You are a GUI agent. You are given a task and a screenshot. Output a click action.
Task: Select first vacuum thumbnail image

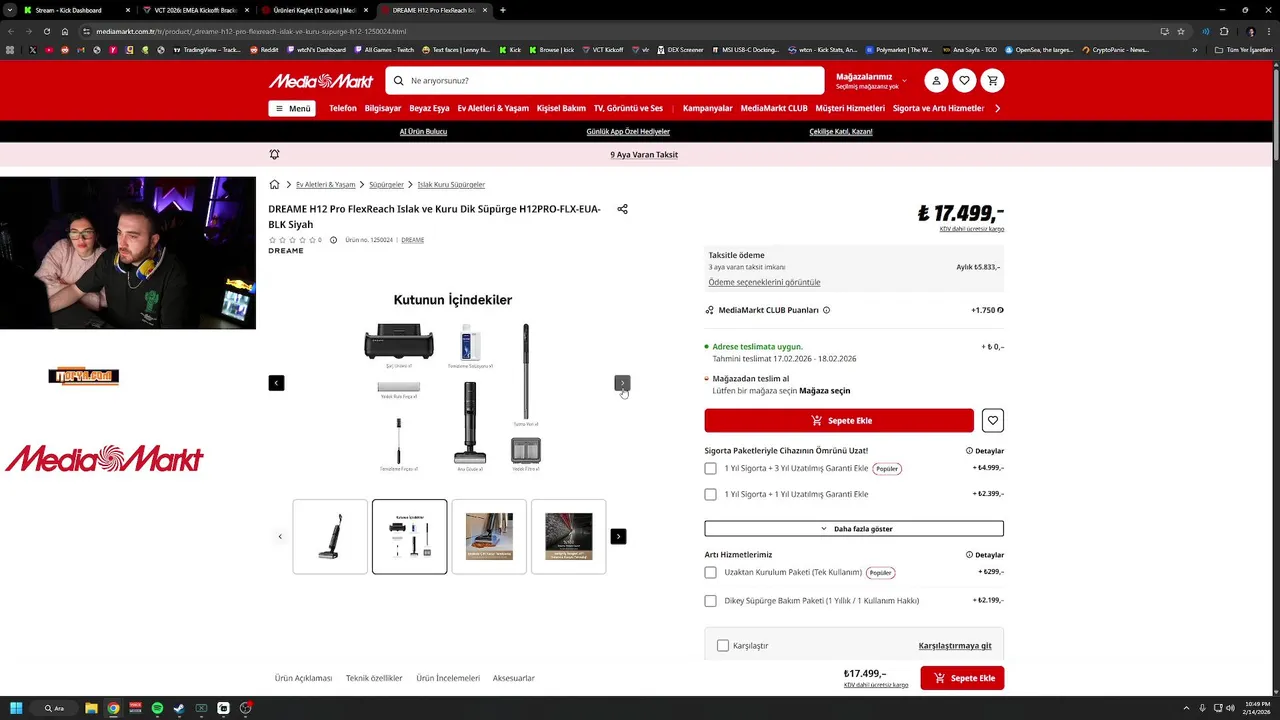[x=330, y=537]
